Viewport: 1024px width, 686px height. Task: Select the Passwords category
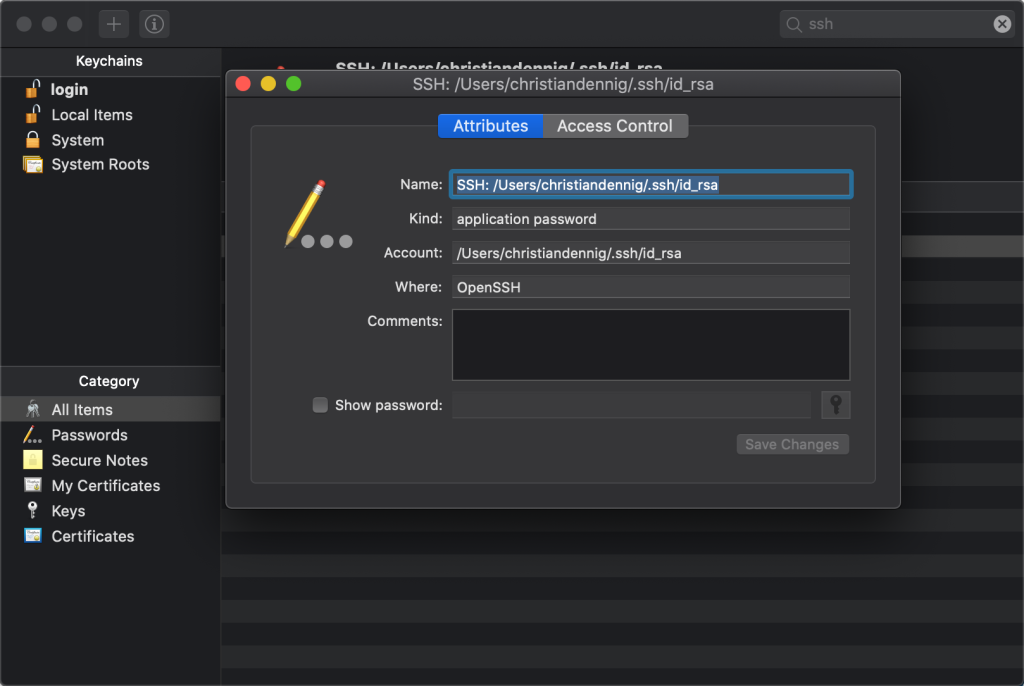click(x=89, y=435)
